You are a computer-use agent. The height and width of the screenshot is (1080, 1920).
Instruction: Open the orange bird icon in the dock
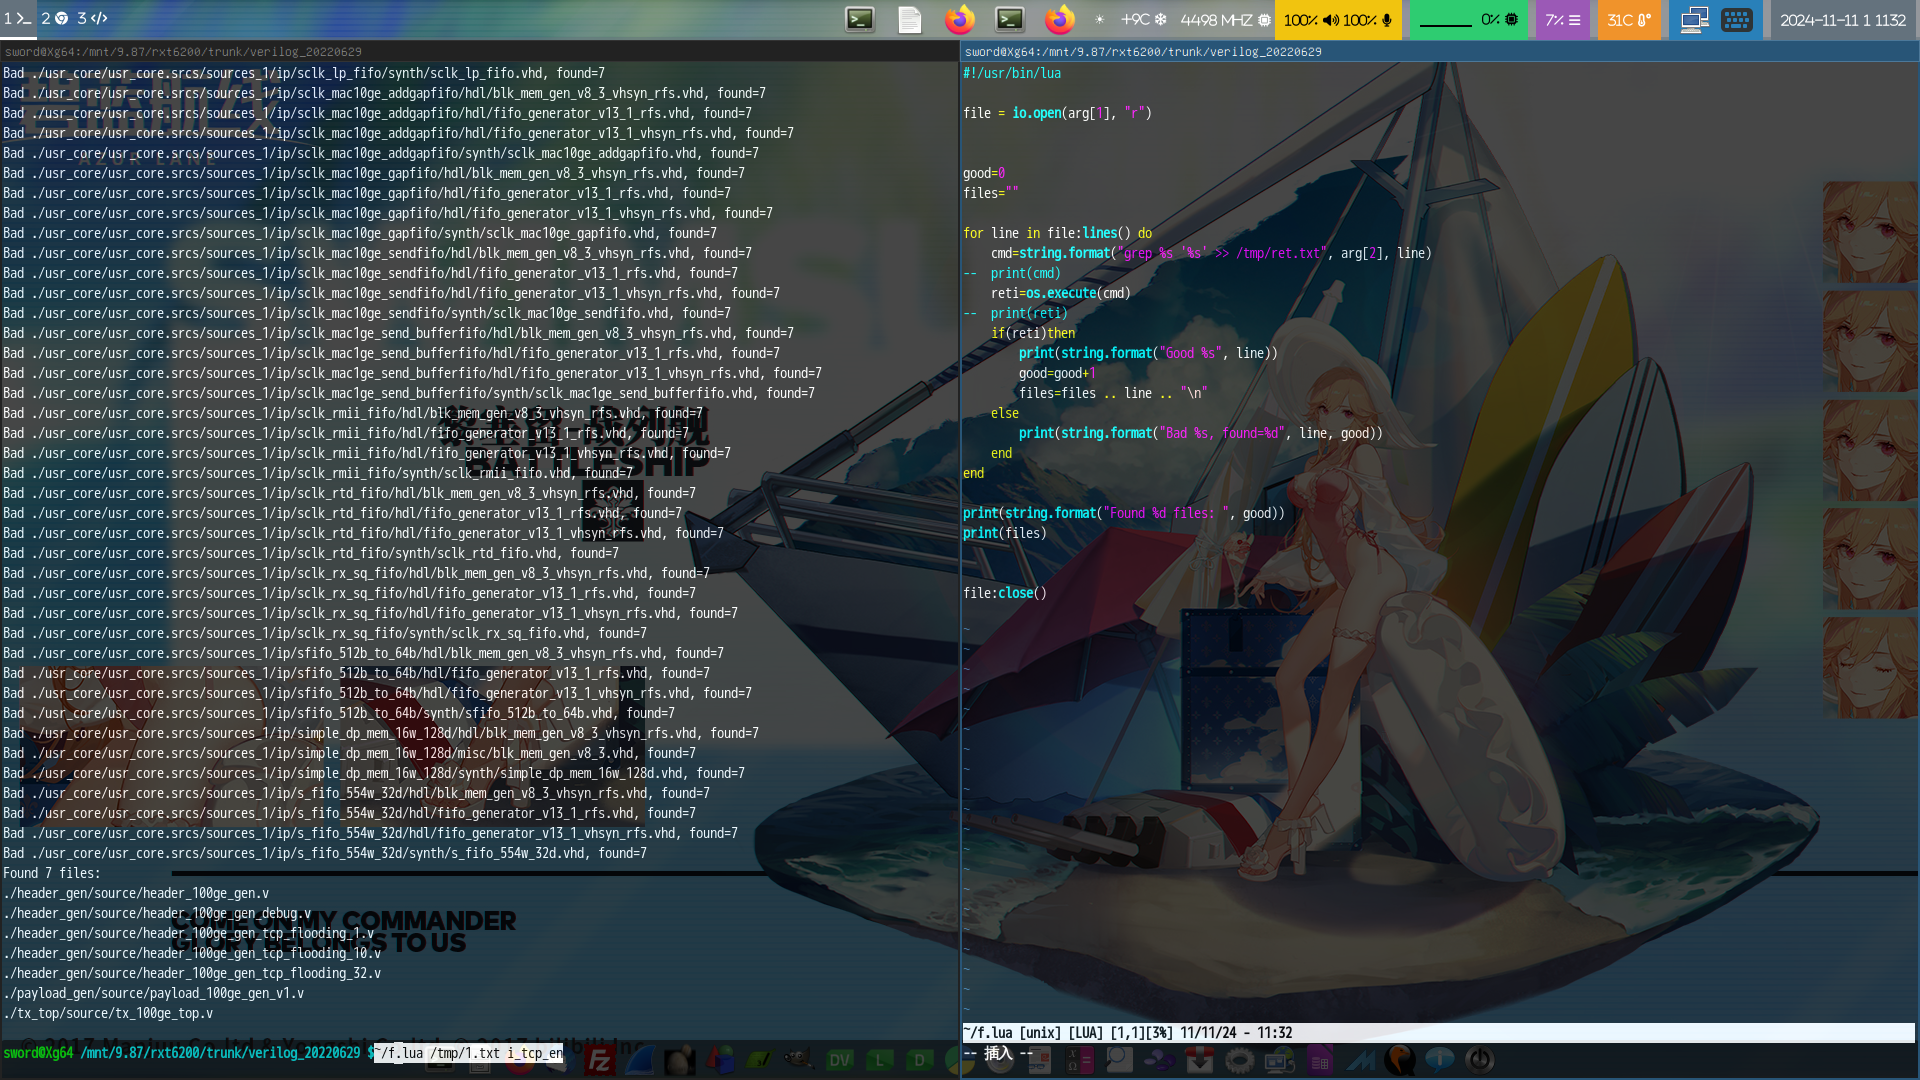click(x=1400, y=1060)
